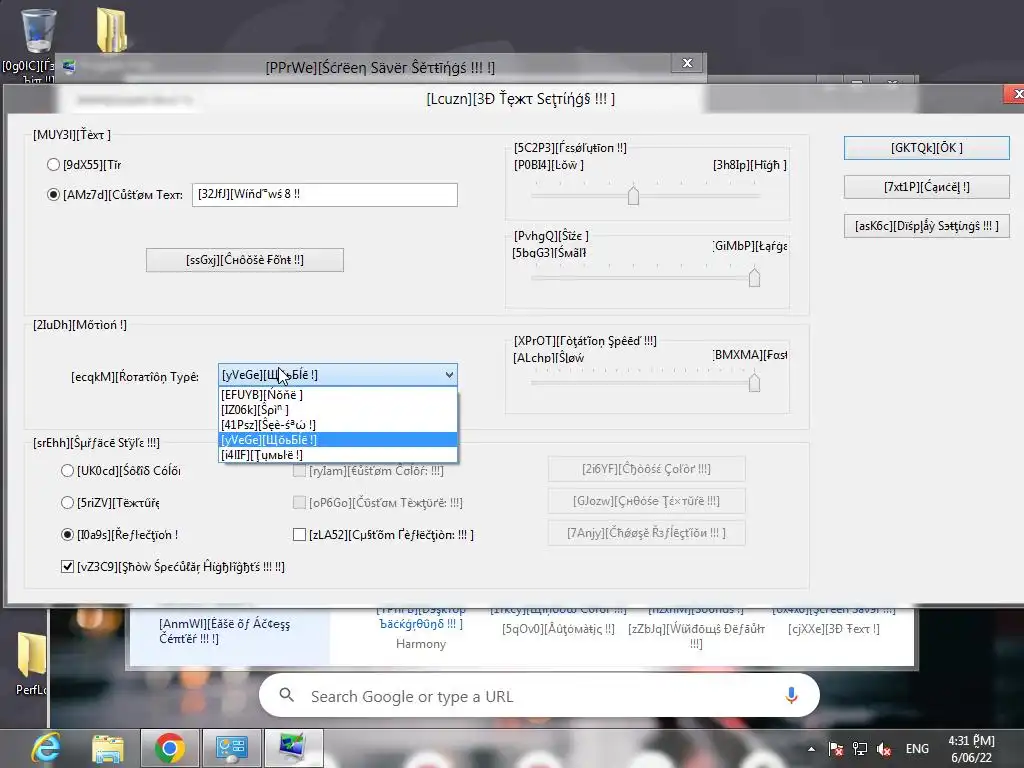Select Wobble in rotation type list
Image resolution: width=1024 pixels, height=768 pixels.
[x=338, y=440]
